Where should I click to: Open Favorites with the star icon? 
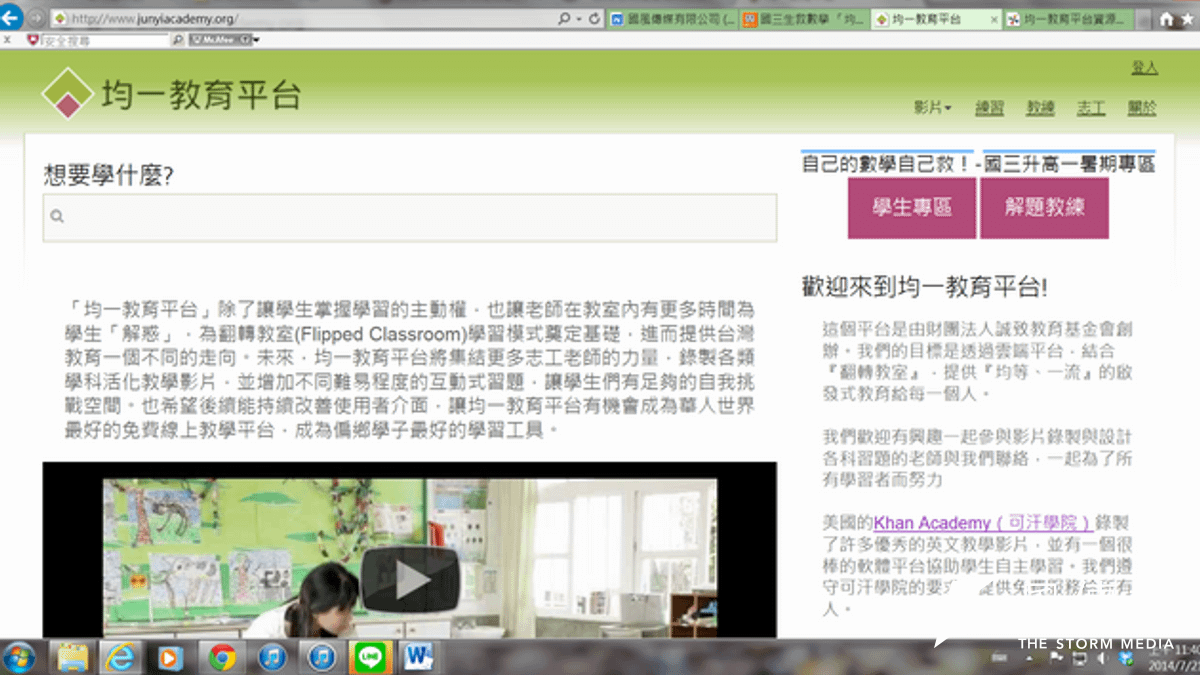[x=1188, y=17]
